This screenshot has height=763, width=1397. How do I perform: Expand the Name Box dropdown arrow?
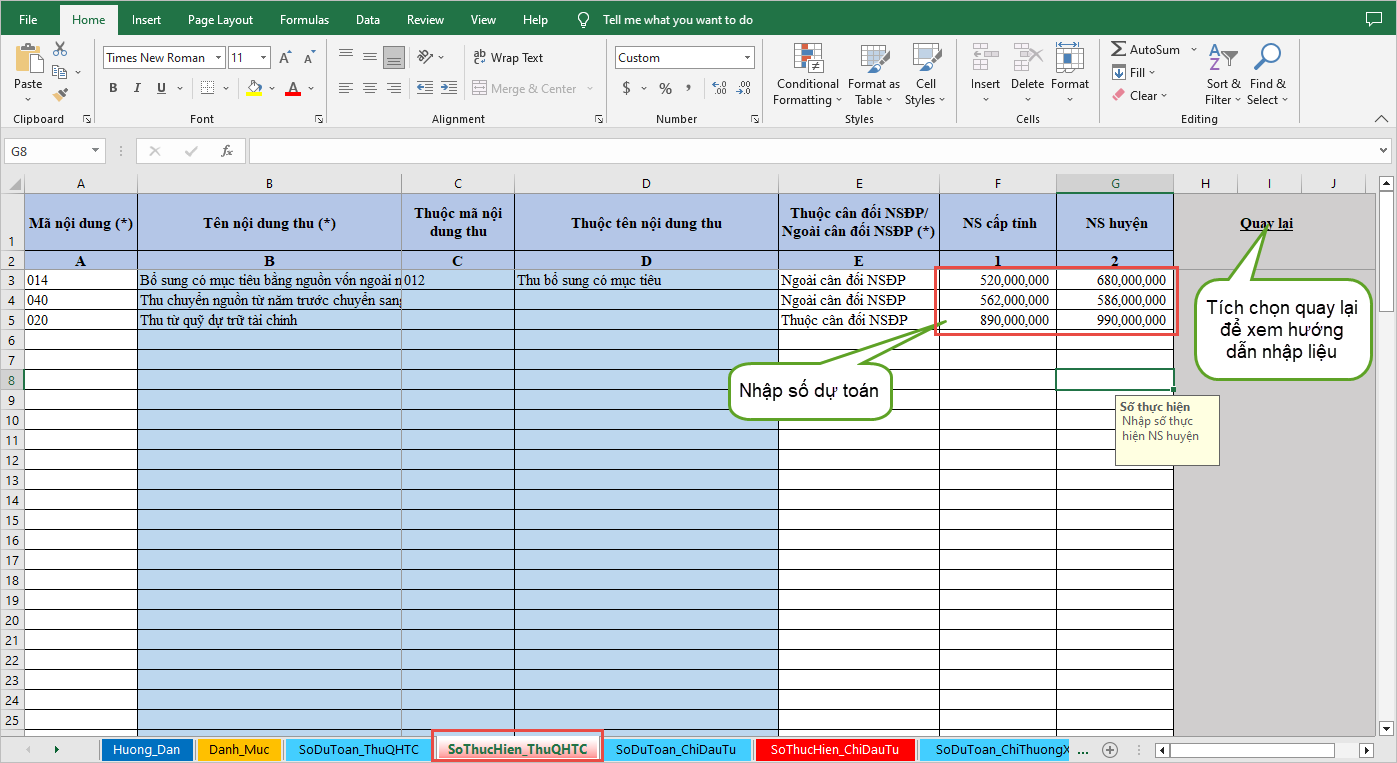pos(96,151)
